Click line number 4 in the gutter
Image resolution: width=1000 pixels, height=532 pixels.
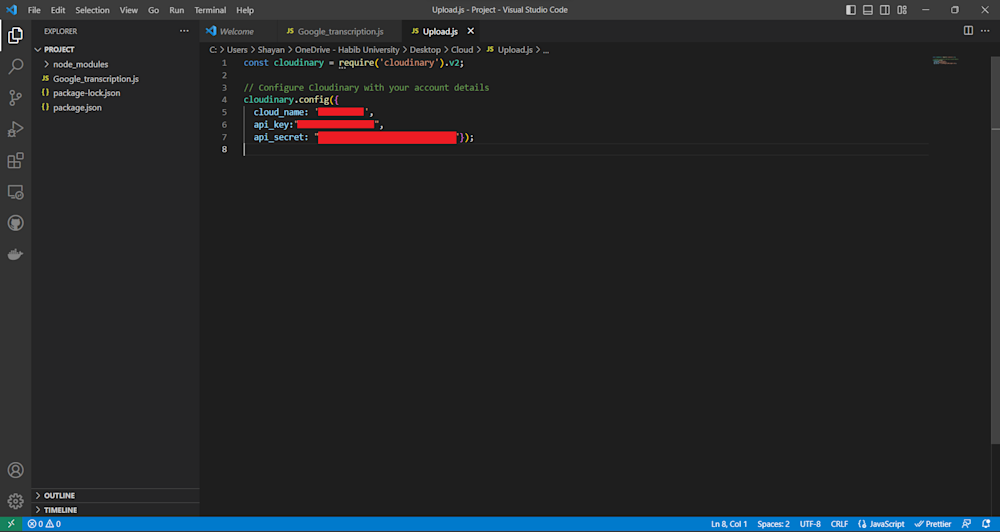tap(224, 100)
